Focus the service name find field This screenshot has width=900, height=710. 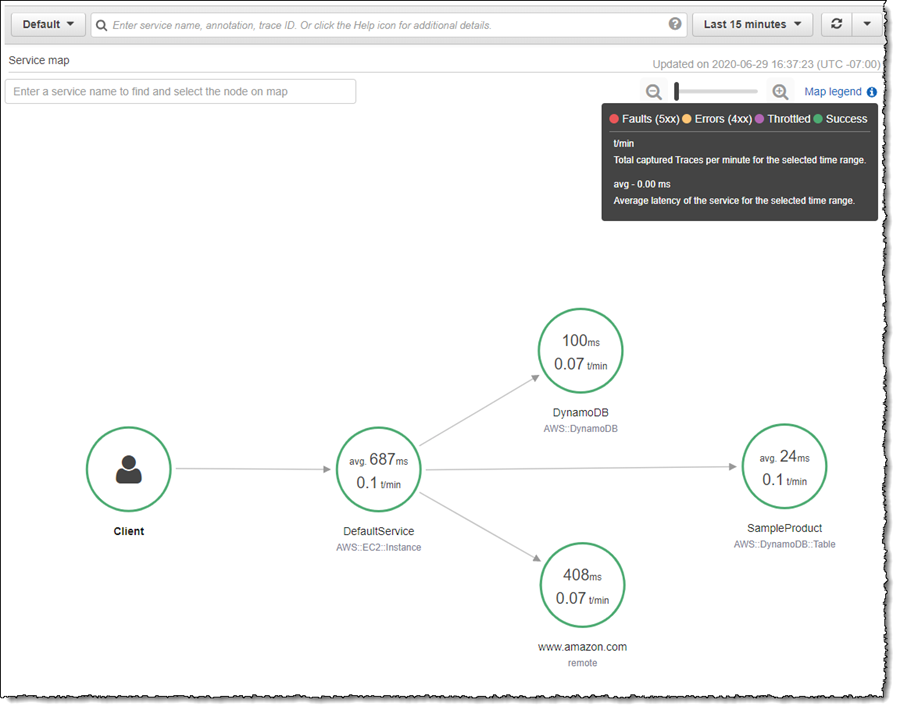coord(180,91)
